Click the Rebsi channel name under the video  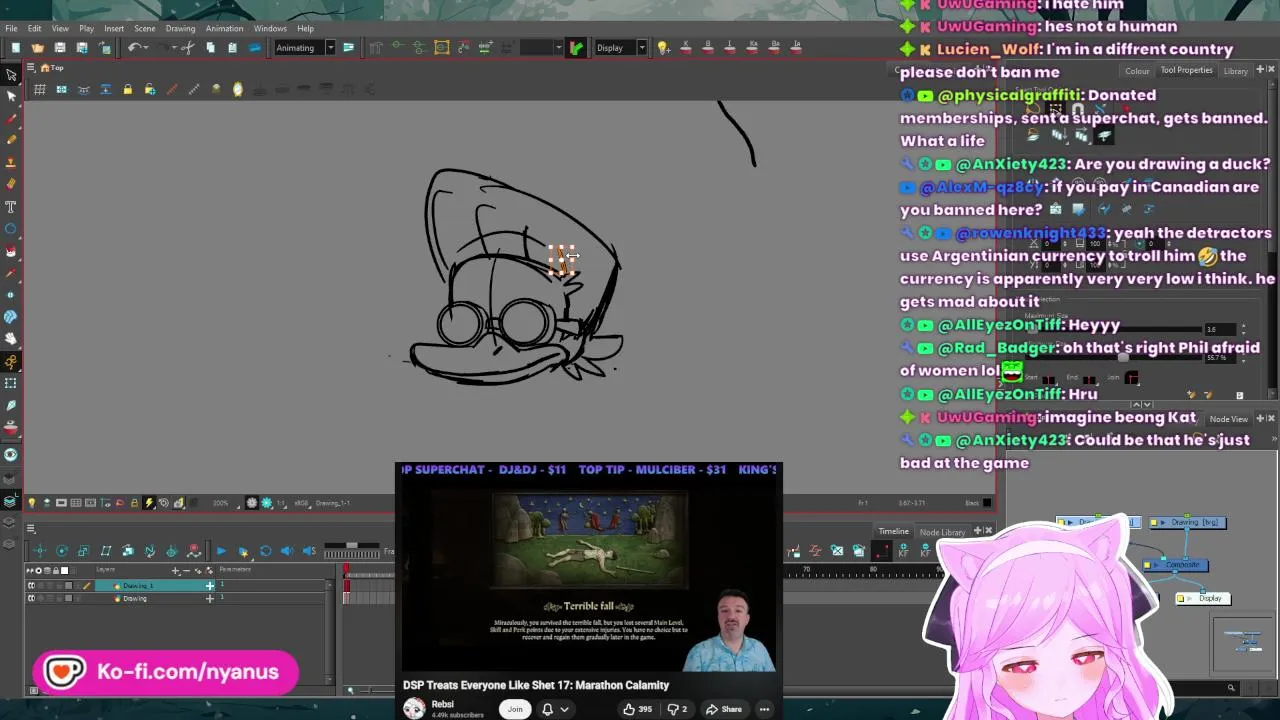pos(442,704)
